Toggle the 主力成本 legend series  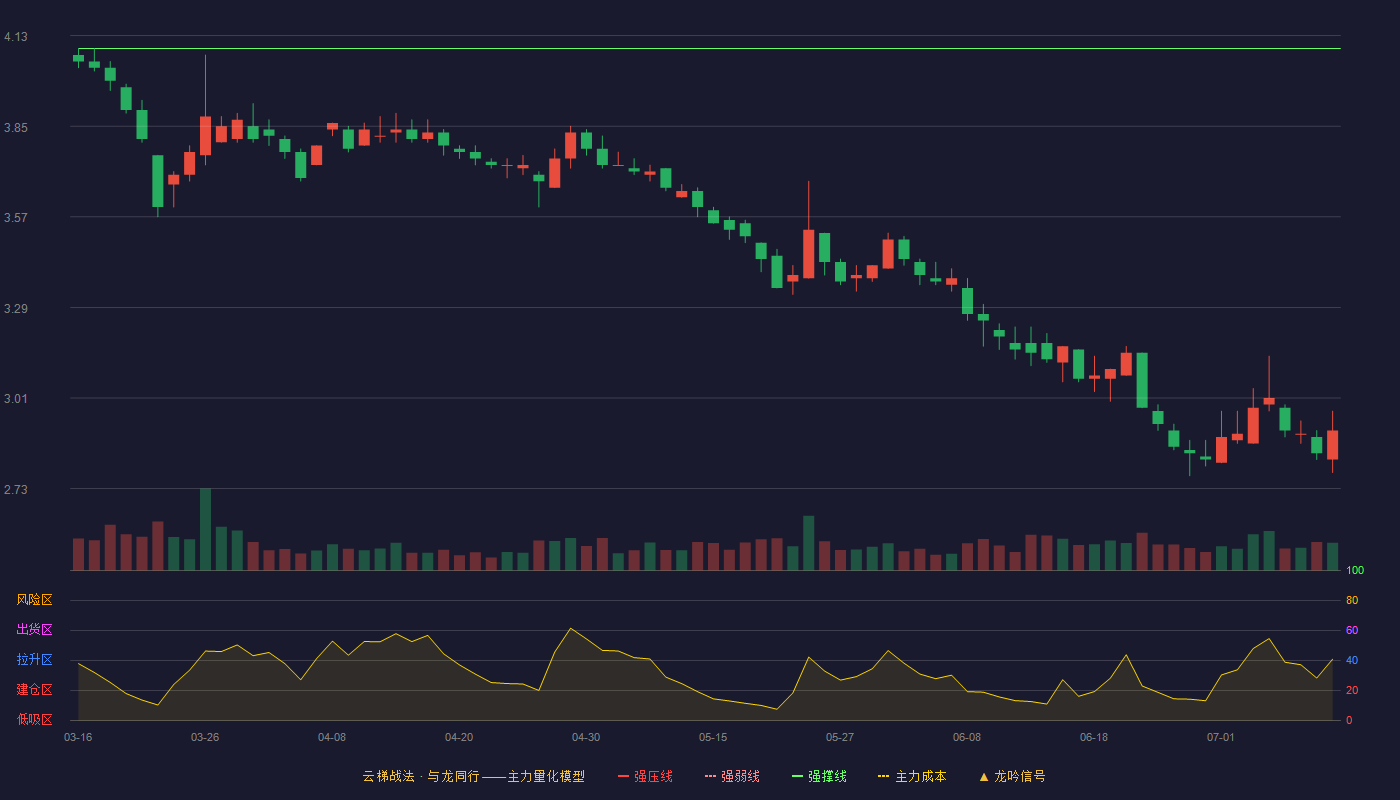(x=912, y=776)
